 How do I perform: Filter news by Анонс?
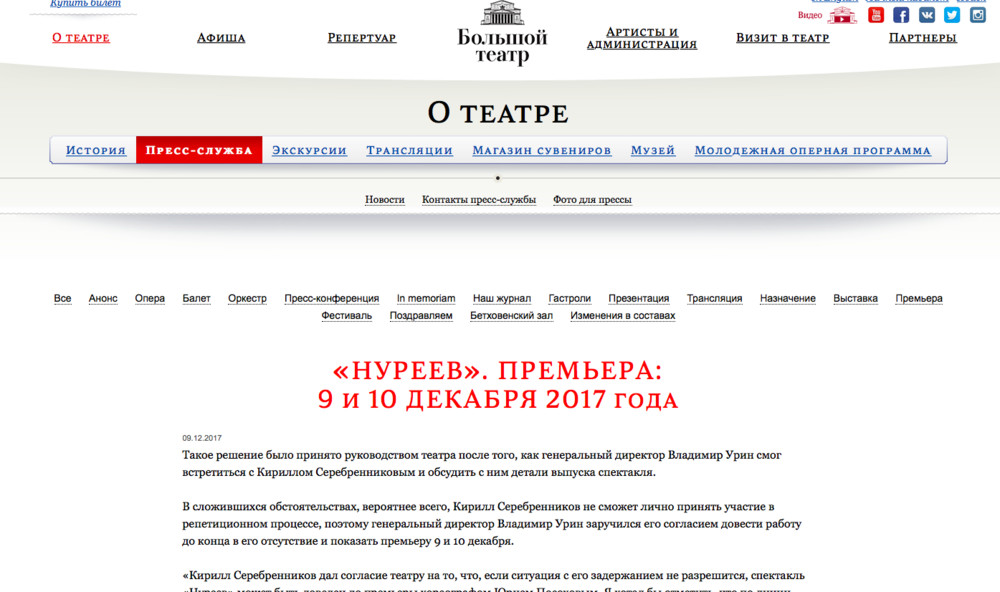103,299
